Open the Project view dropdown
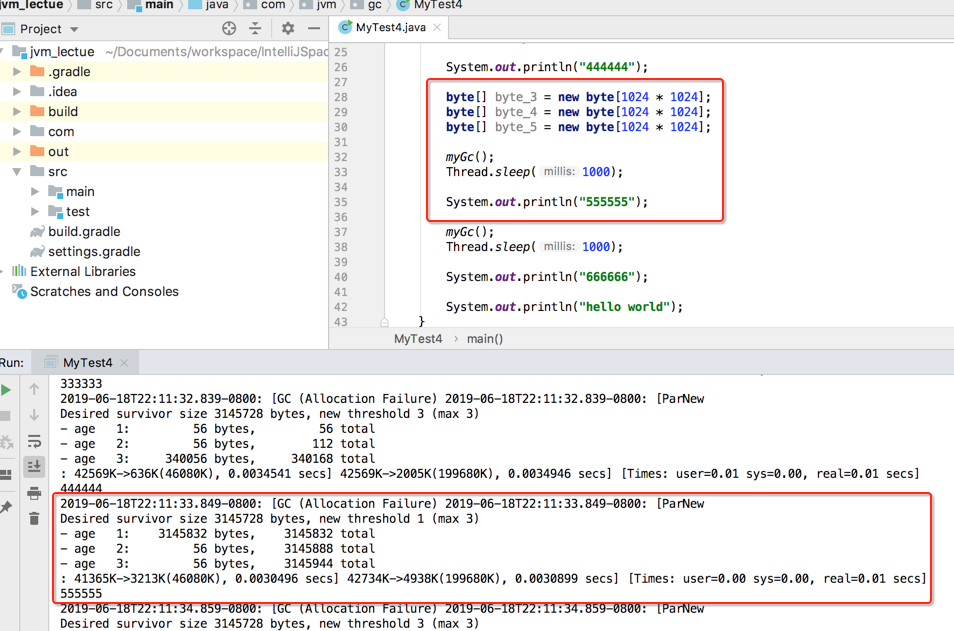Image resolution: width=954 pixels, height=631 pixels. [74, 29]
